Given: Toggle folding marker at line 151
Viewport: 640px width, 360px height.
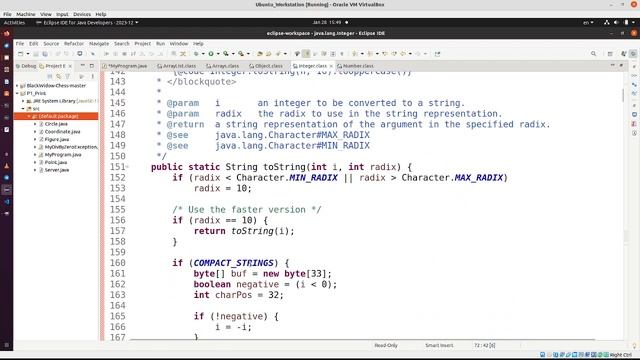Looking at the screenshot, I should click(127, 167).
